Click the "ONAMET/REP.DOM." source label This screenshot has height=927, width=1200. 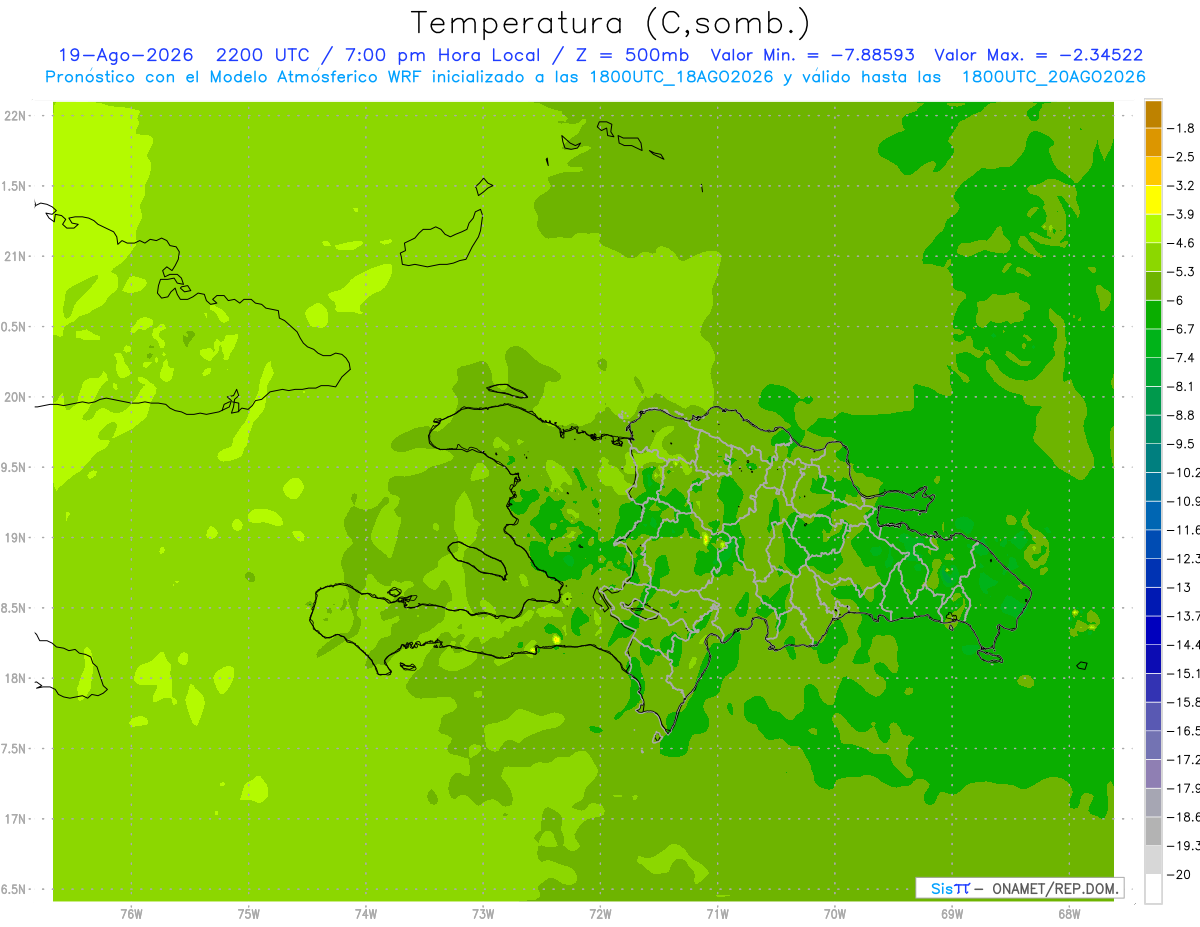[1054, 888]
